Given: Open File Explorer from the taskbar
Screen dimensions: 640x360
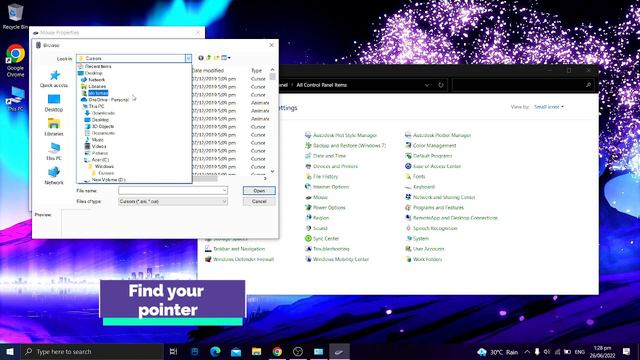Looking at the screenshot, I should (256, 351).
